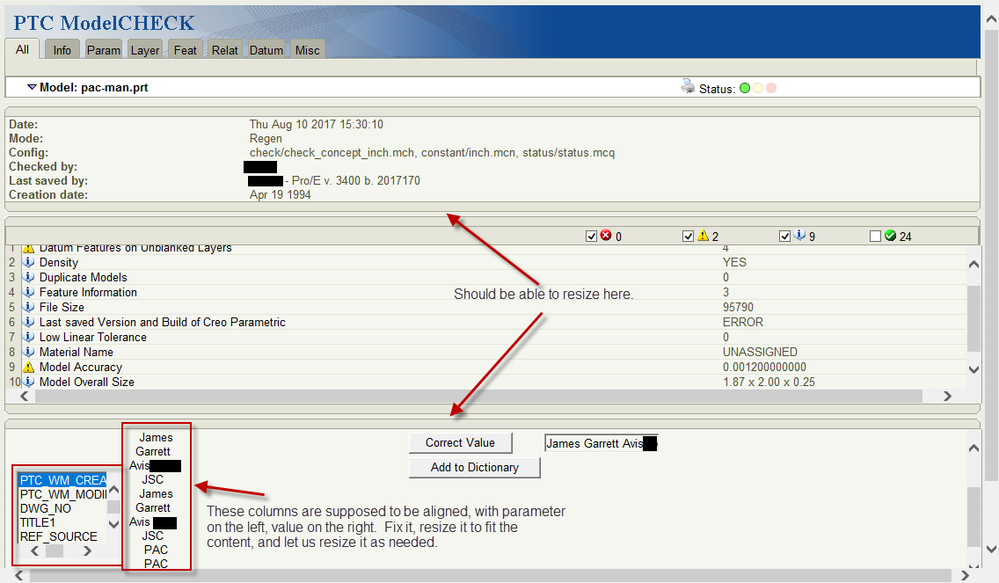Click page vertical scrollbar up arrow
This screenshot has width=999, height=583.
click(x=991, y=19)
